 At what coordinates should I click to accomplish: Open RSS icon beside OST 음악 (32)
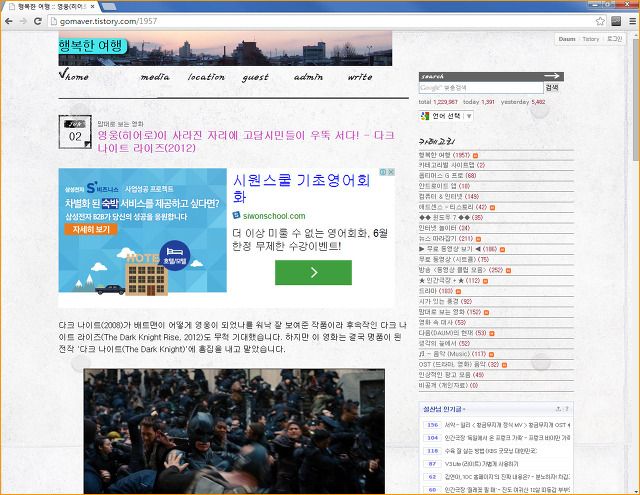504,365
